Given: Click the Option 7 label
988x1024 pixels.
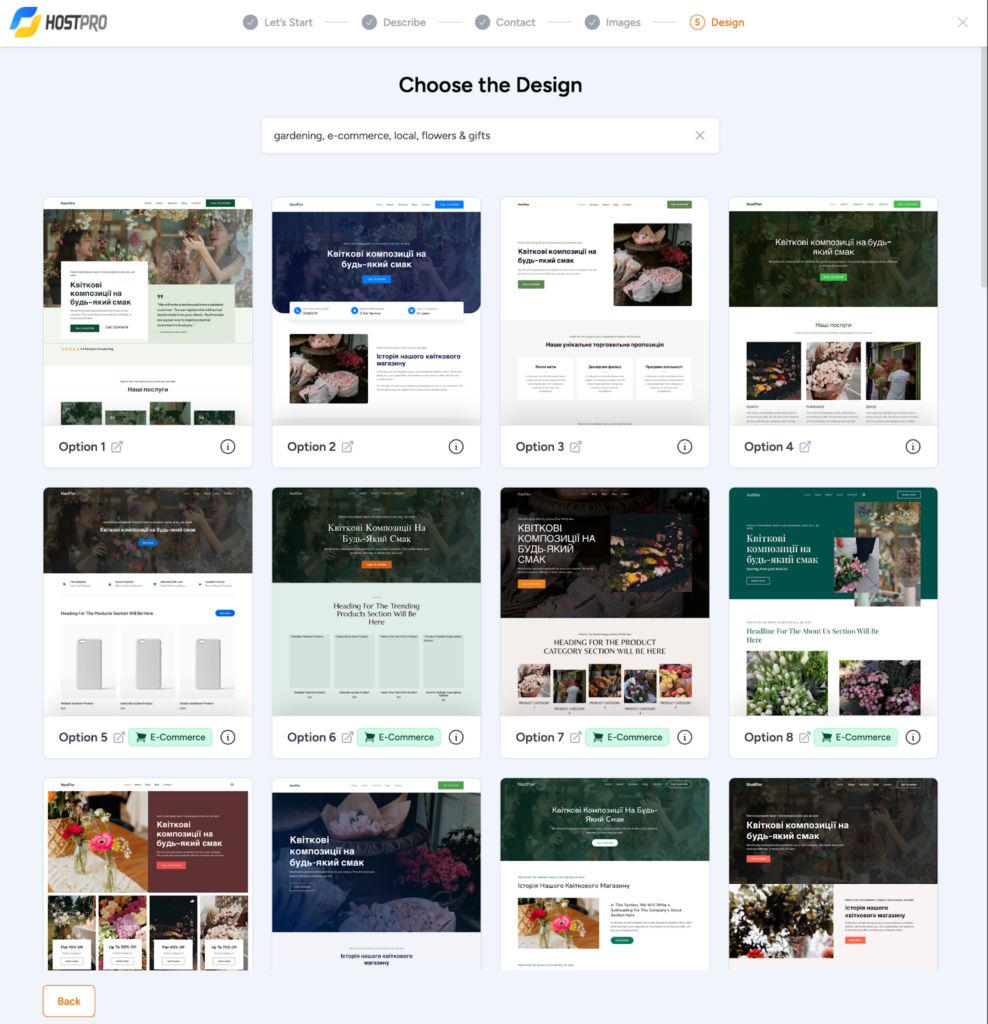Looking at the screenshot, I should [x=539, y=737].
